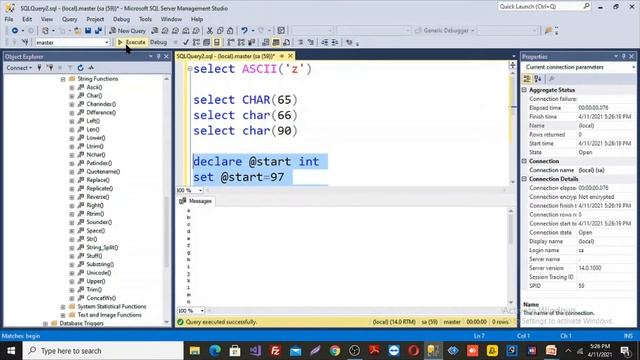Click the Quick Launch search field
Screen dimensions: 640x360
[544, 7]
